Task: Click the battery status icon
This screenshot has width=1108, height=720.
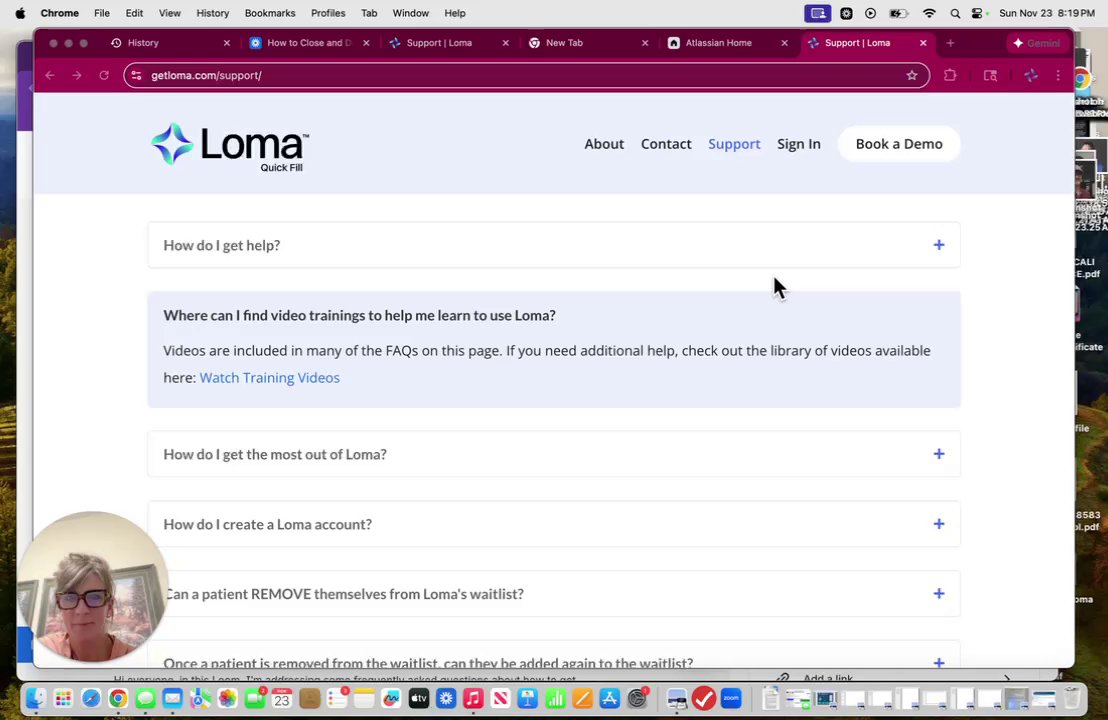Action: click(x=898, y=13)
